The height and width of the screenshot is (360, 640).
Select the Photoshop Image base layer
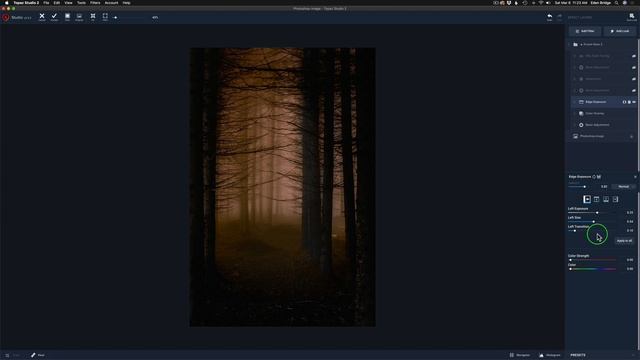[602, 136]
